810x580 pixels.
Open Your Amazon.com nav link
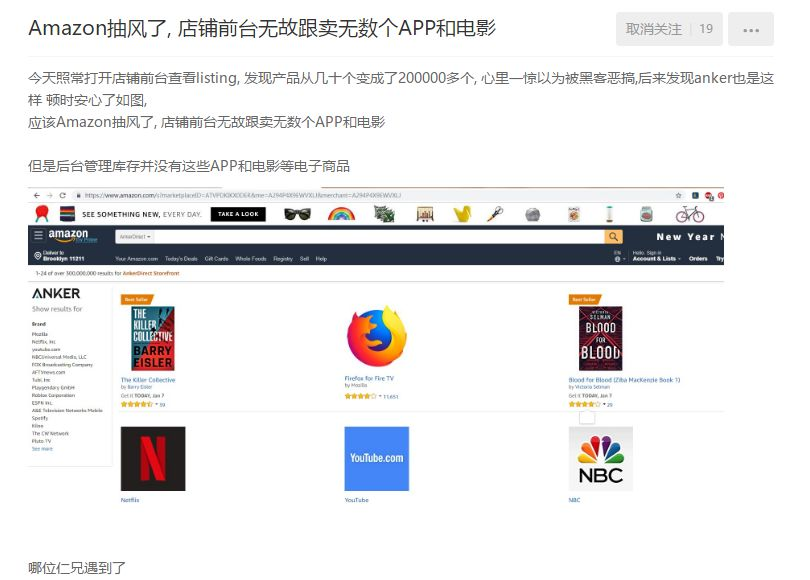(x=136, y=259)
